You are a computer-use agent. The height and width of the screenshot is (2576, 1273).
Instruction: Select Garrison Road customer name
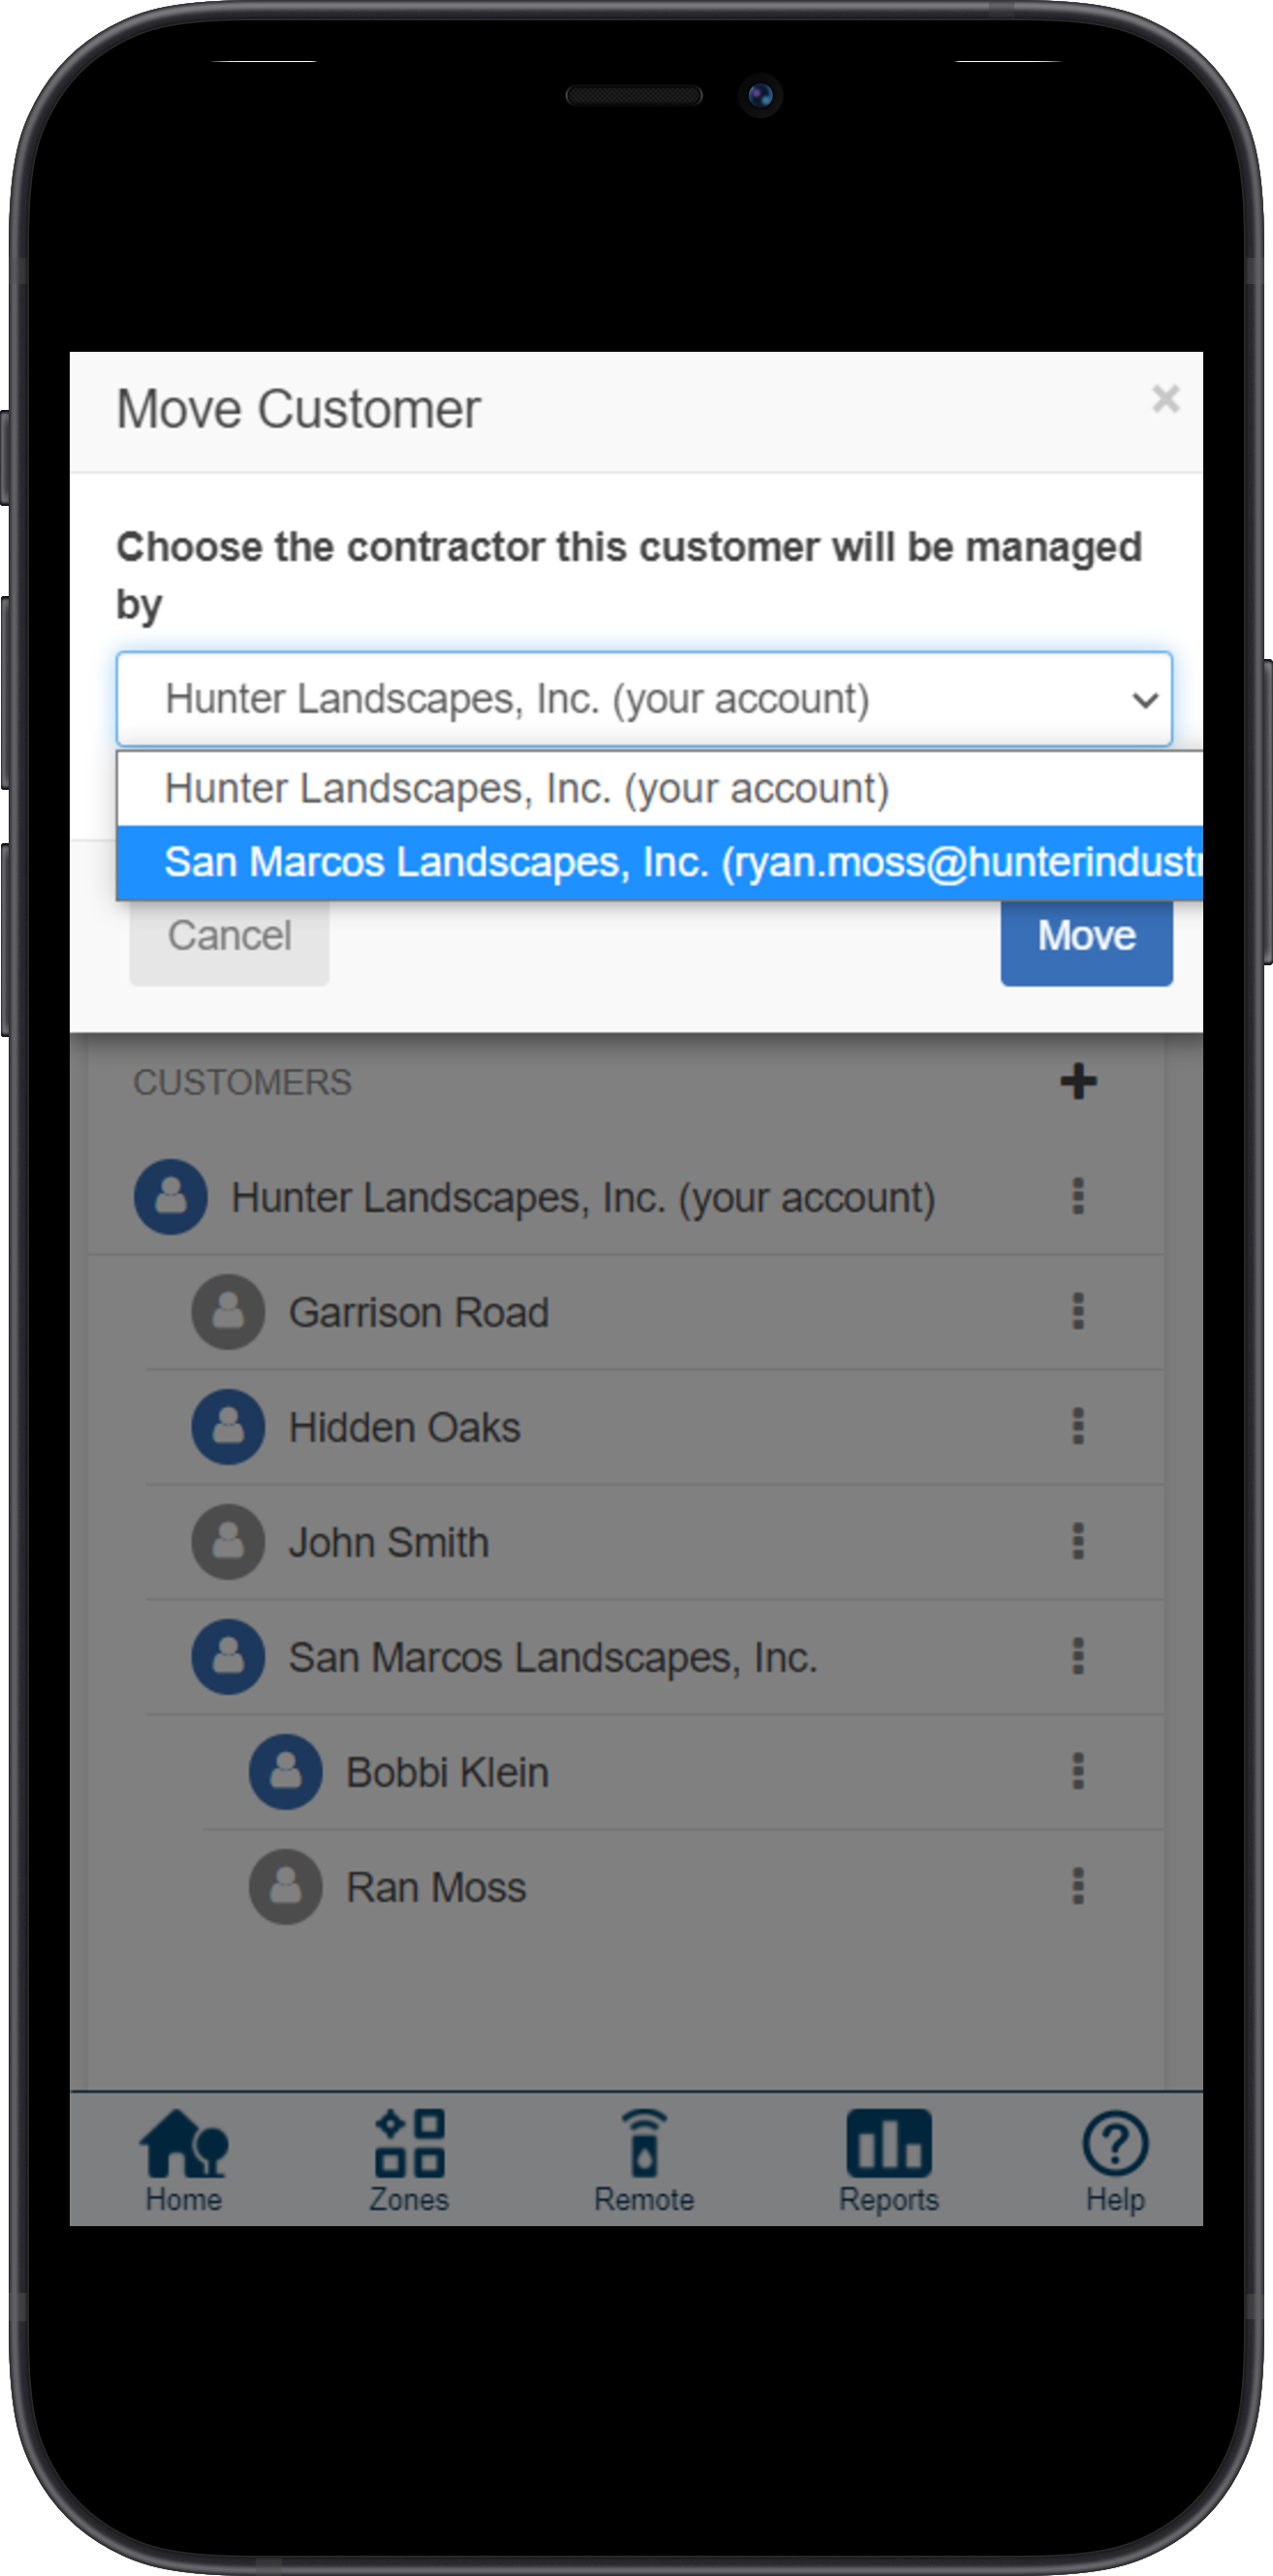click(419, 1312)
